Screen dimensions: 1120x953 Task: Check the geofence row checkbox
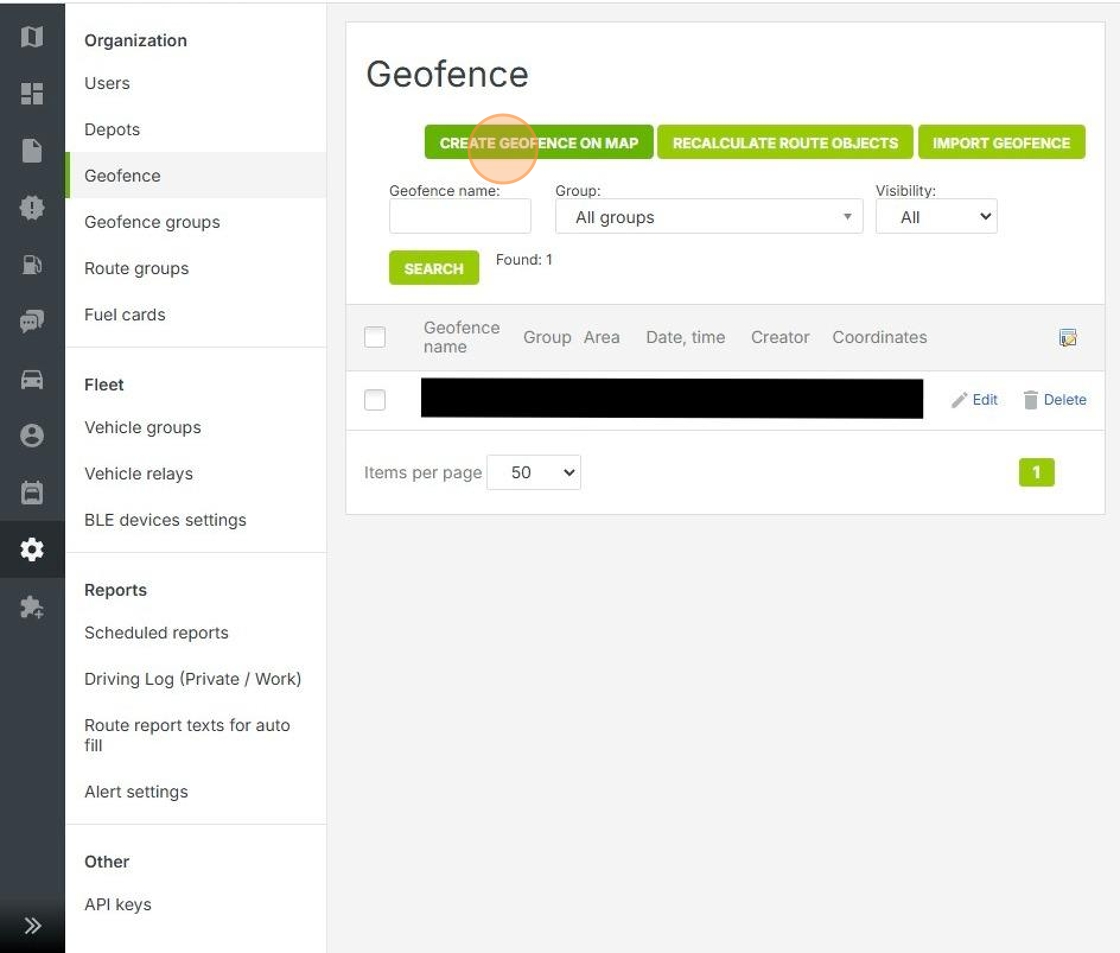point(375,400)
